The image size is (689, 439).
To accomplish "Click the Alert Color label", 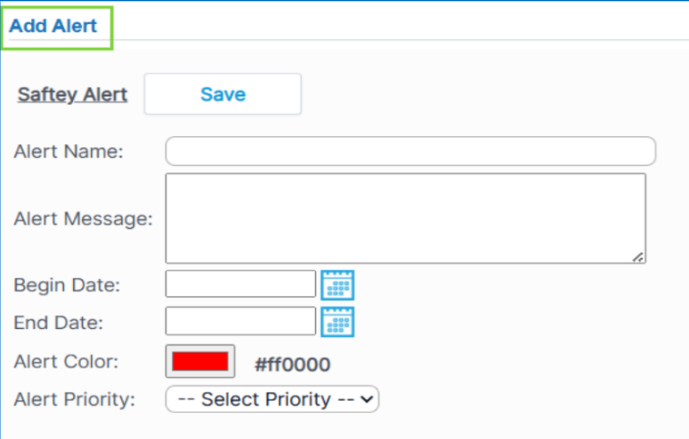I will [66, 362].
